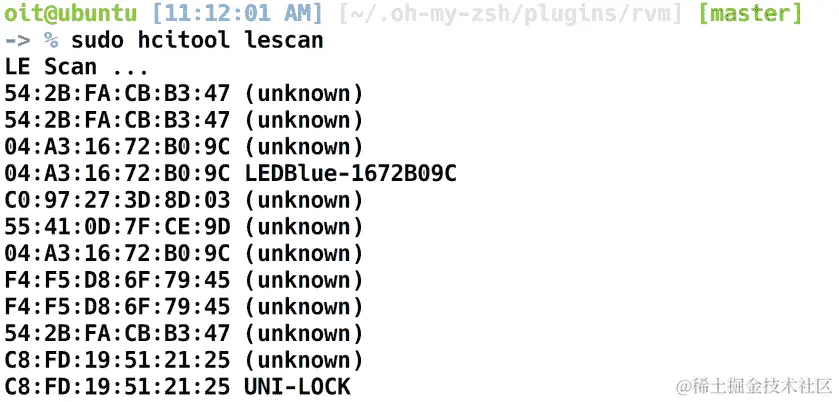The image size is (839, 402).
Task: Click the first F4:F5:D8:6F:79:45 address
Action: 117,280
